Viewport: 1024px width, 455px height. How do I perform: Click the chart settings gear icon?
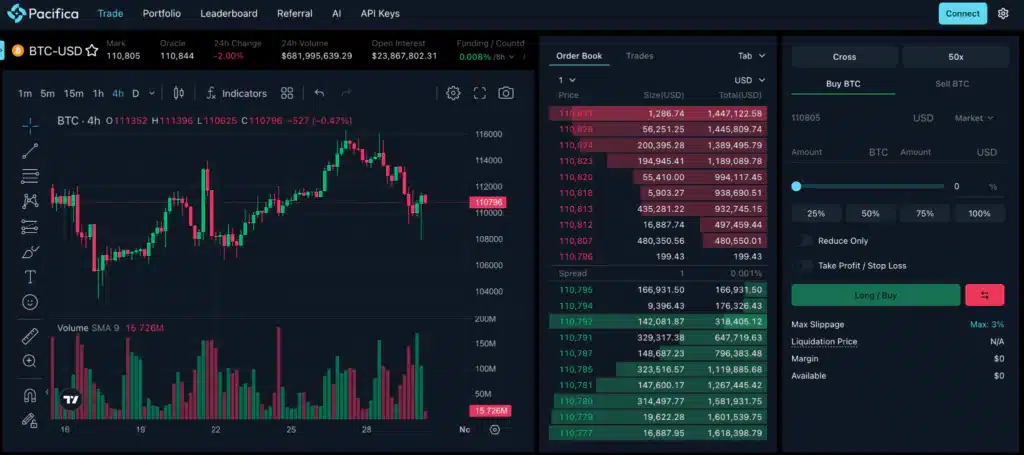(453, 93)
